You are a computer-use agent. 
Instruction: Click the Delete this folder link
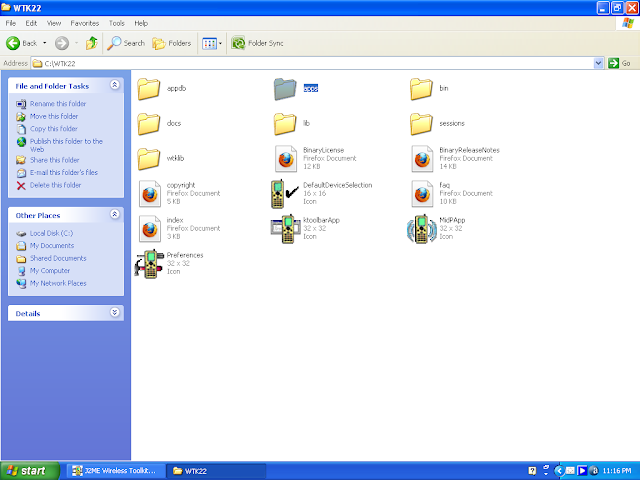pos(56,185)
